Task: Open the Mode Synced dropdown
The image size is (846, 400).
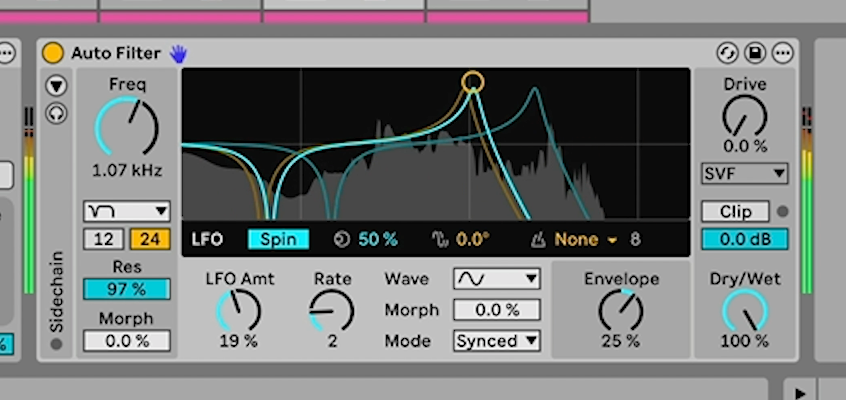Action: click(497, 341)
